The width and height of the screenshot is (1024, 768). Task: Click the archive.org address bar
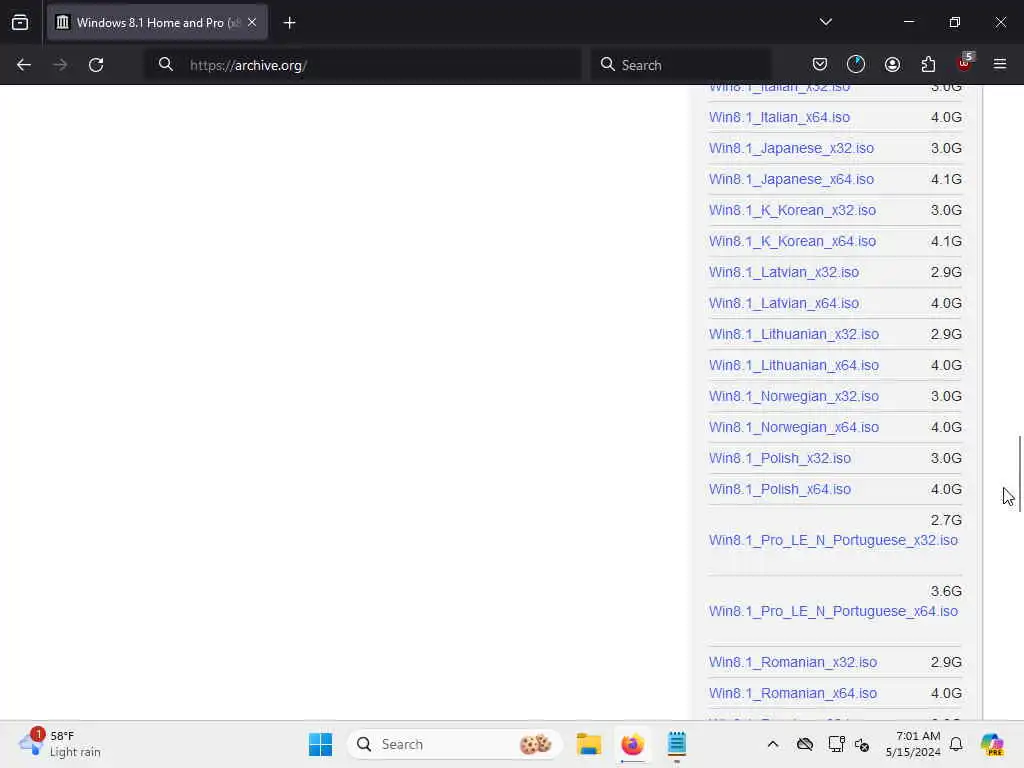pyautogui.click(x=362, y=65)
